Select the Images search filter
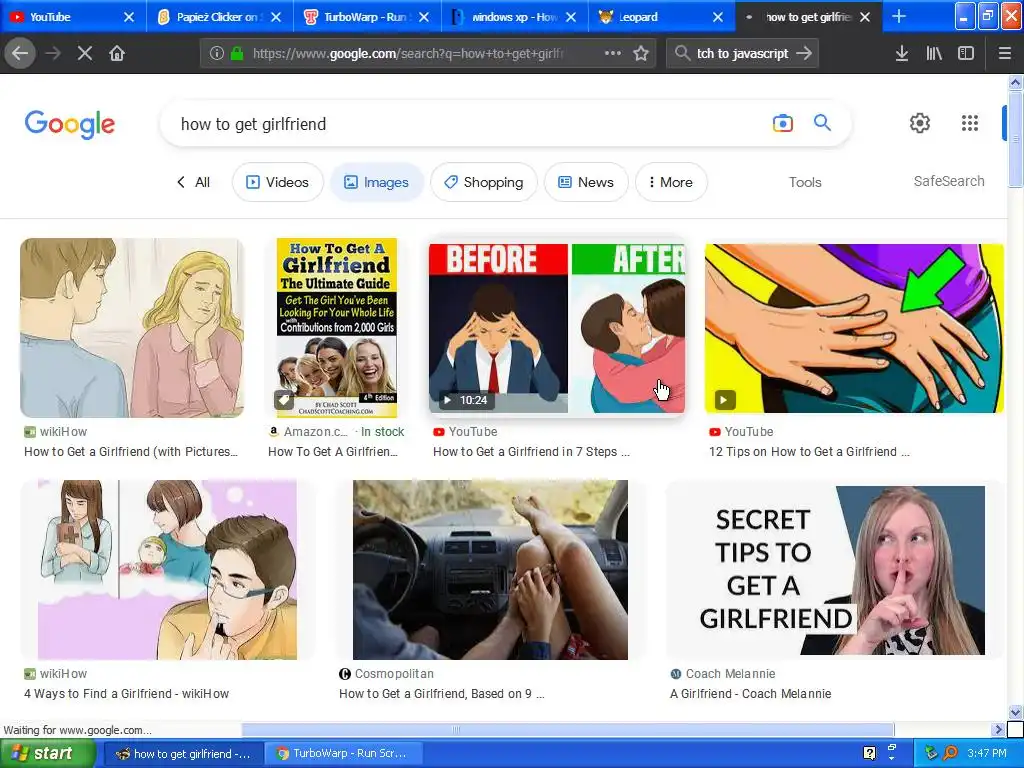Image resolution: width=1024 pixels, height=768 pixels. click(377, 182)
